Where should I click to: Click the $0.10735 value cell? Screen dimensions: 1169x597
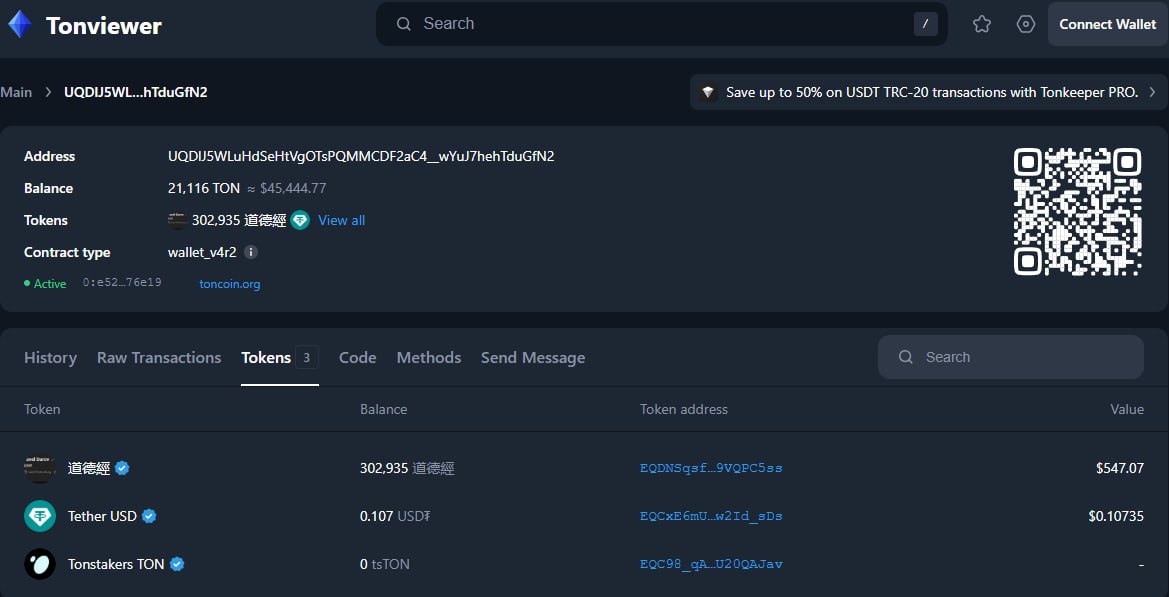(x=1114, y=516)
